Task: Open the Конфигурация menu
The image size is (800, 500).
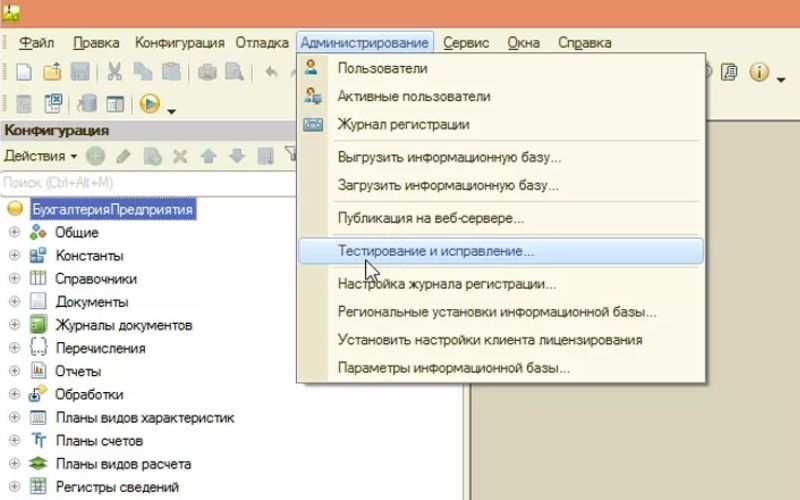Action: point(180,43)
